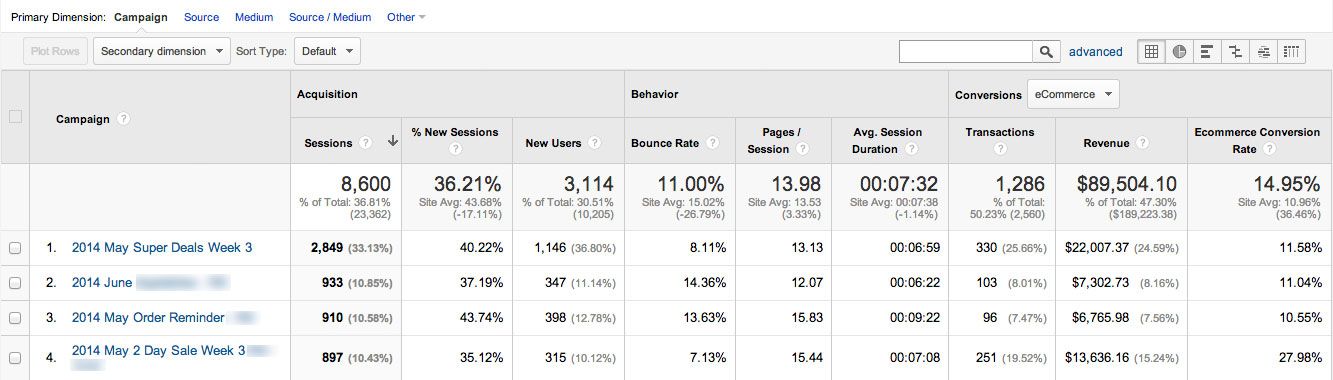Open the eCommerce conversions dropdown
The height and width of the screenshot is (380, 1333).
(x=1073, y=95)
